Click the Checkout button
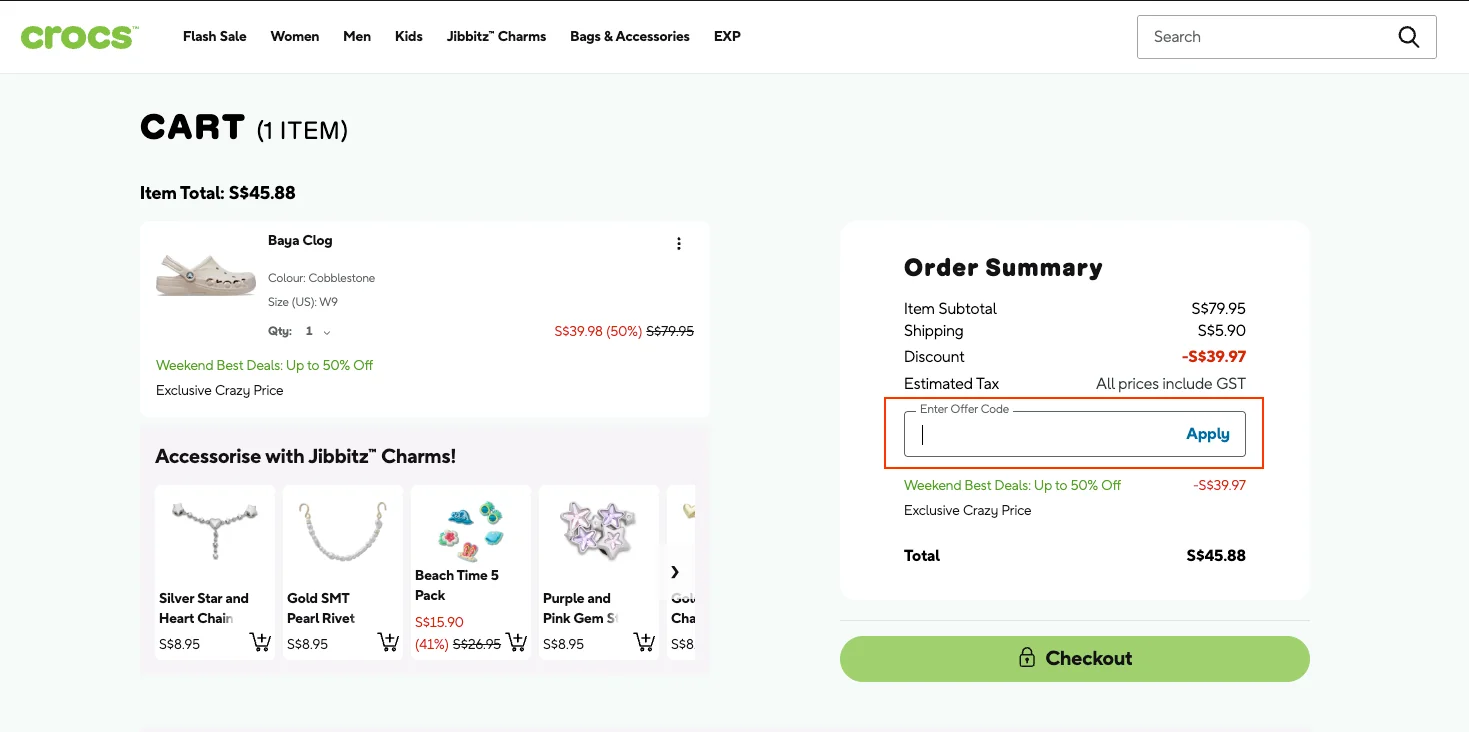1469x732 pixels. point(1075,659)
